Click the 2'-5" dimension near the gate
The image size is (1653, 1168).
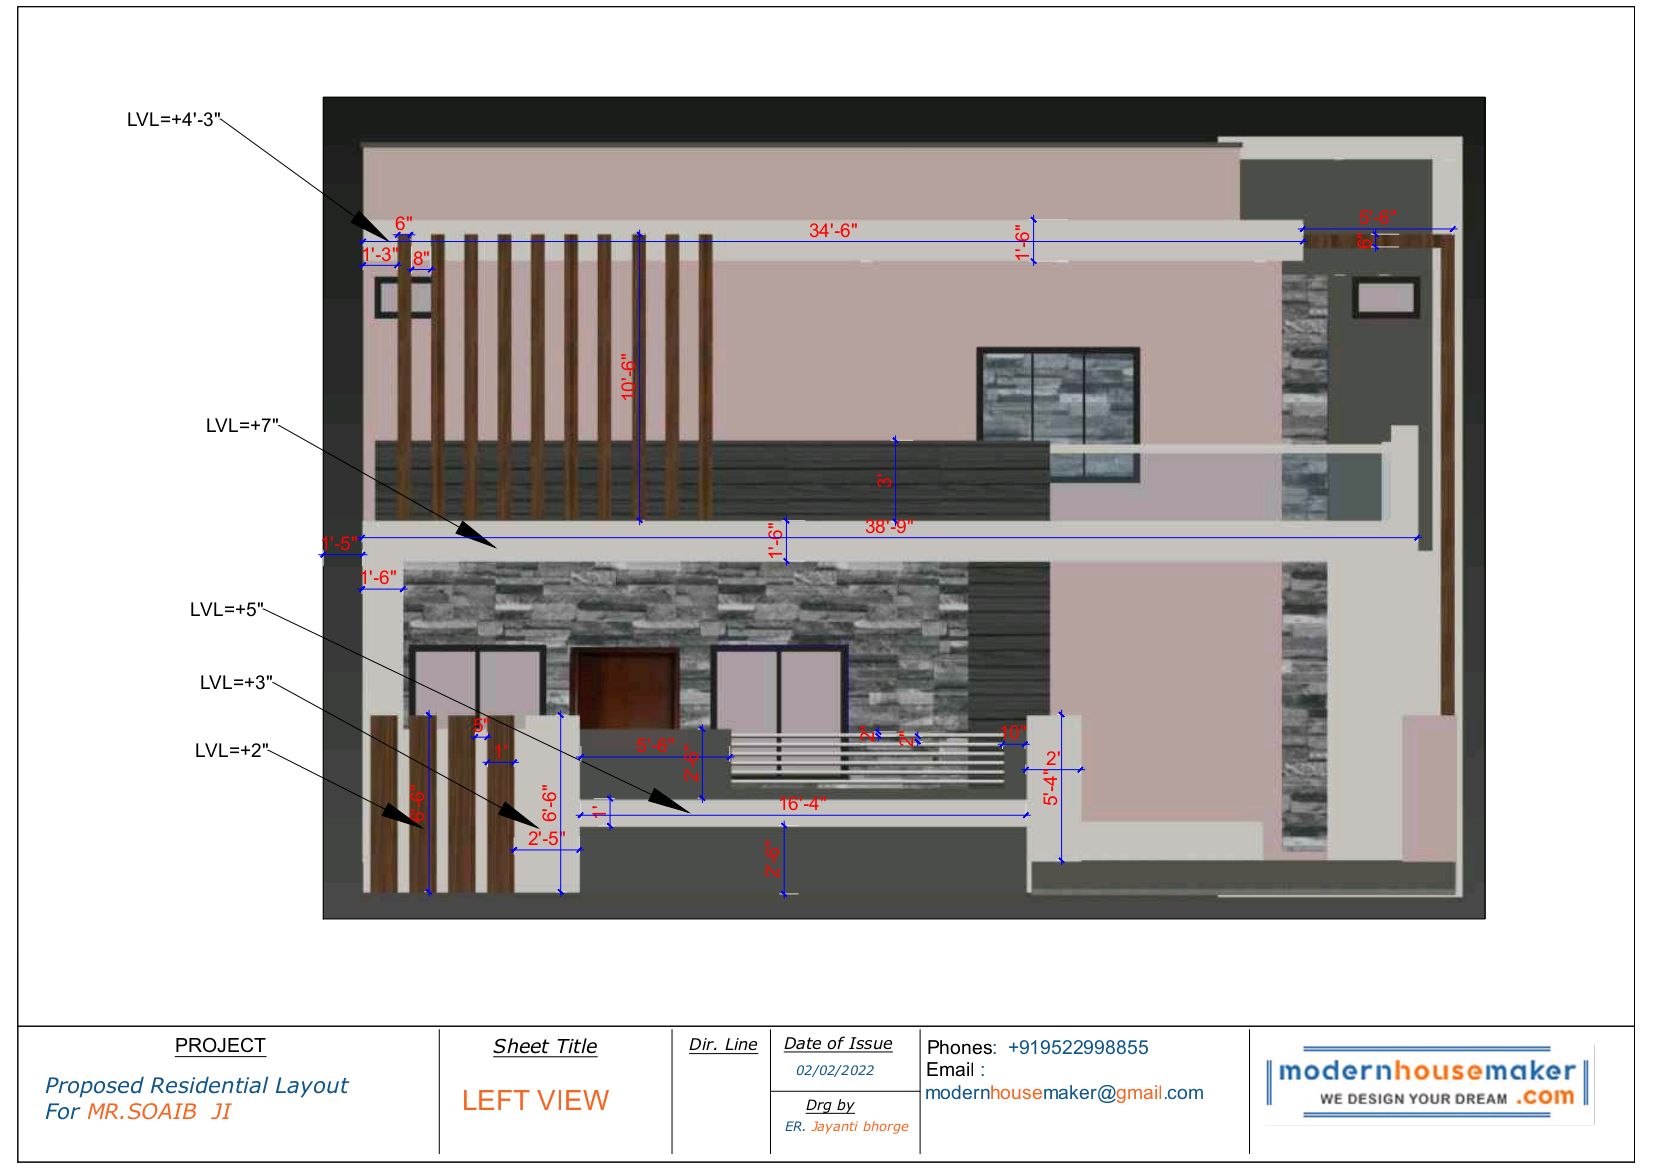coord(546,839)
